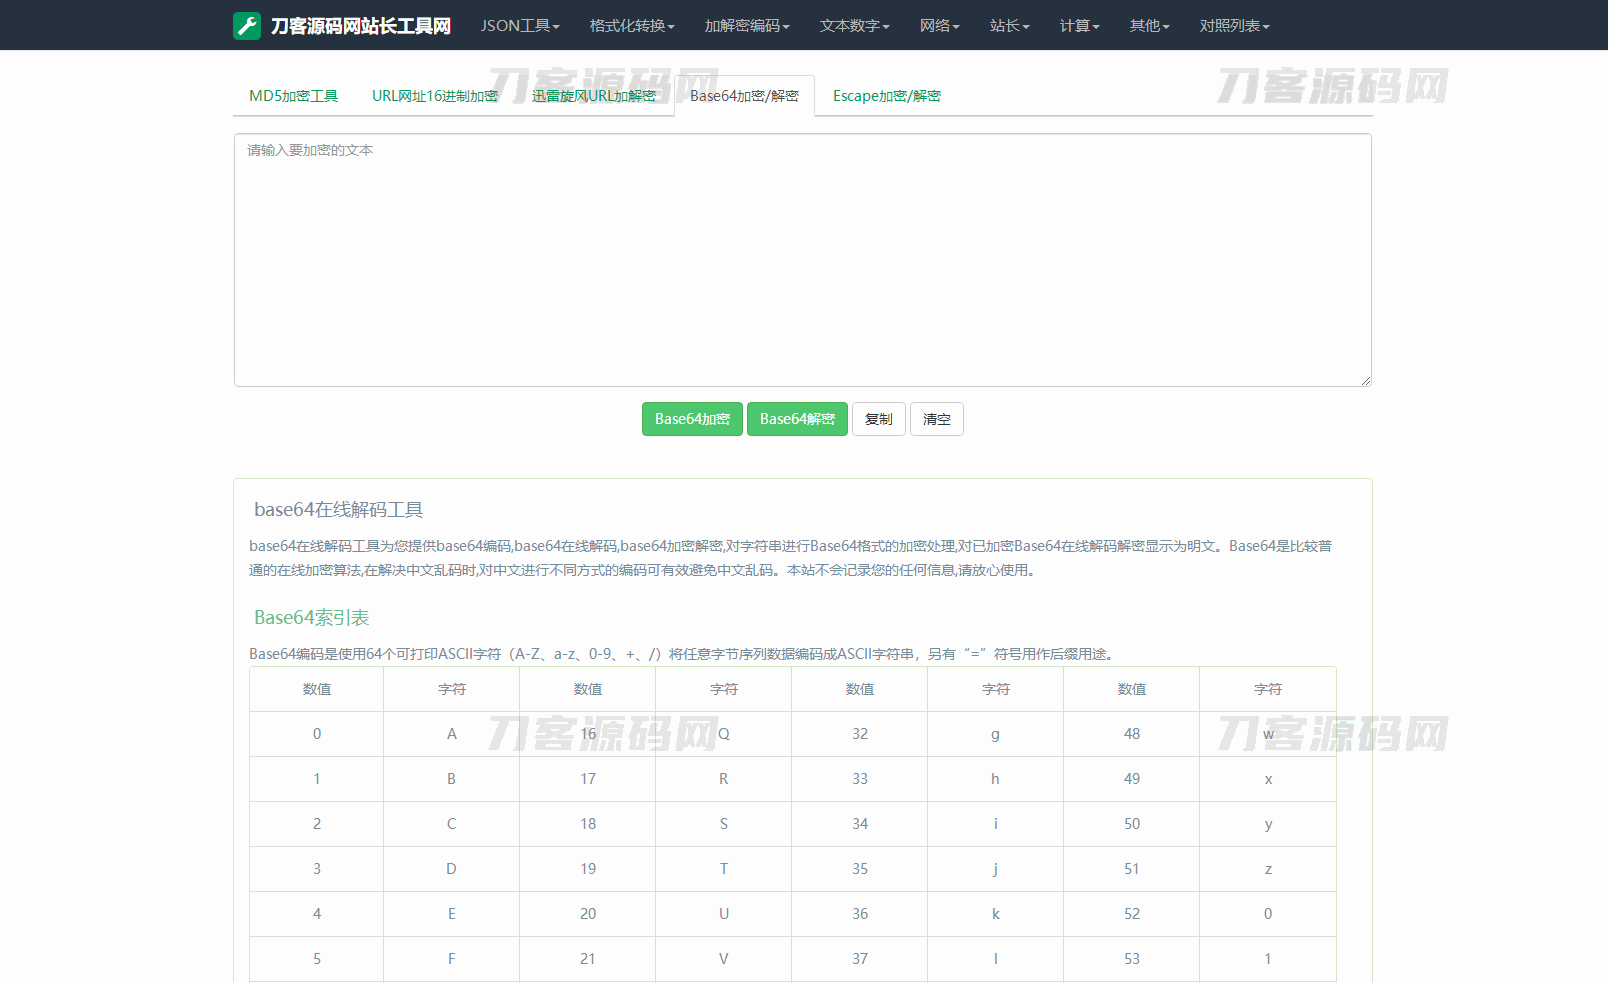Expand the 其他 navigation menu
This screenshot has height=983, width=1608.
(1149, 26)
